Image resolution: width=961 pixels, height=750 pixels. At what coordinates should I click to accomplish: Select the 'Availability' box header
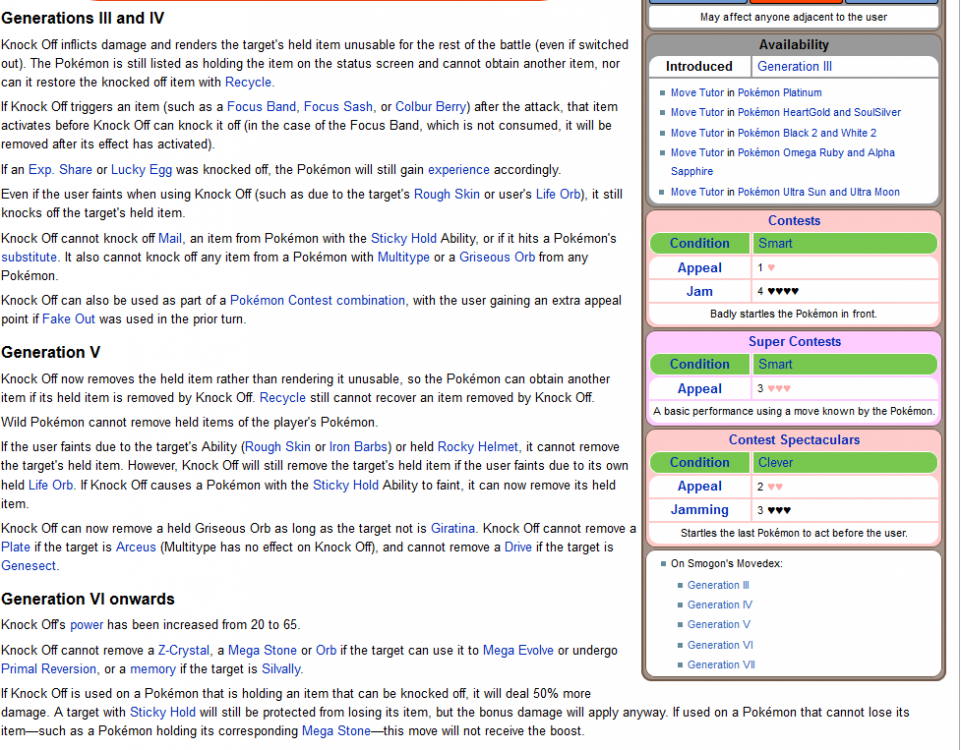click(x=794, y=45)
